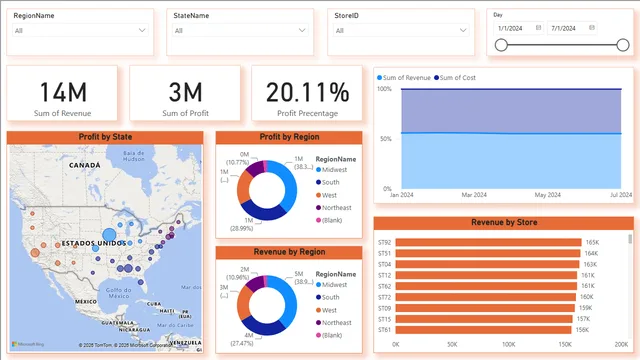Select the 3M Sum of Profit card
The image size is (640, 360).
[x=185, y=93]
